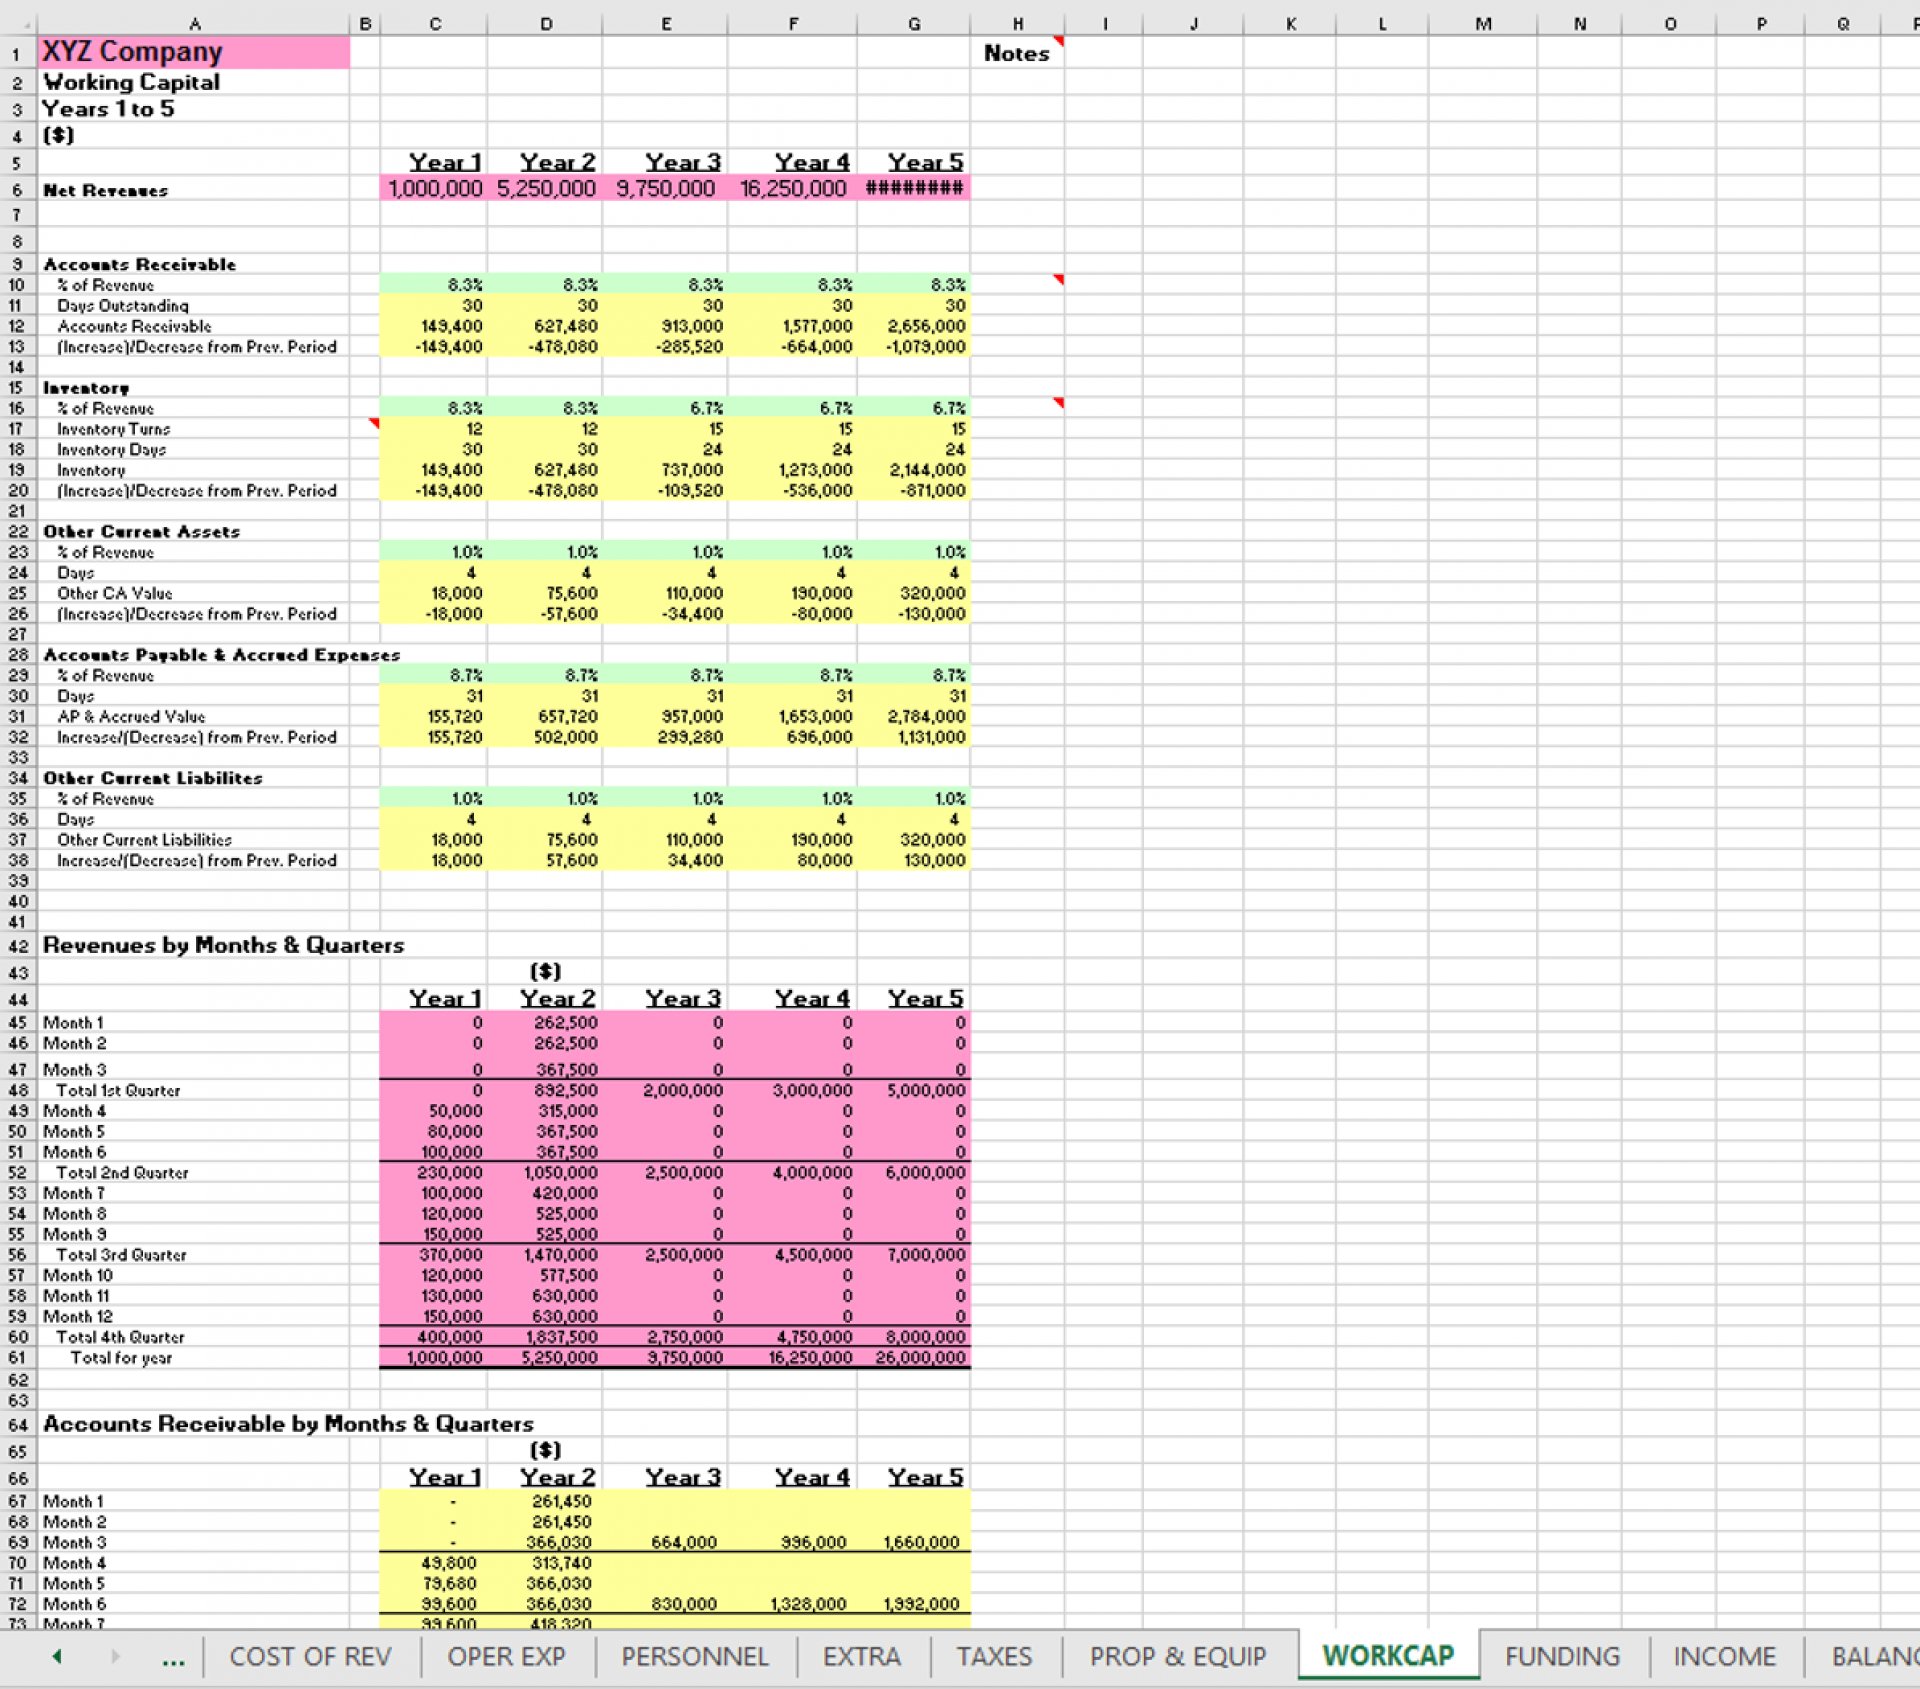Select Year 5 Other CA Value 320,000 in row 25

[x=914, y=593]
